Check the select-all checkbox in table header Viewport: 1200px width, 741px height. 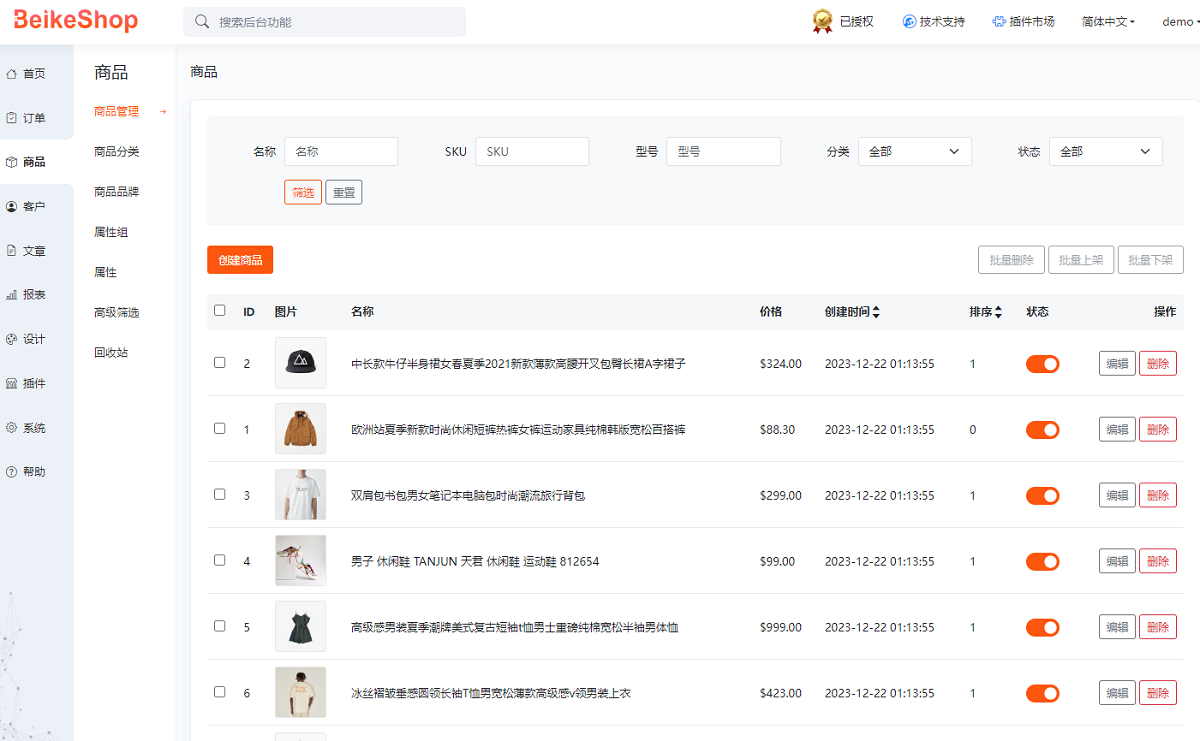(x=220, y=310)
